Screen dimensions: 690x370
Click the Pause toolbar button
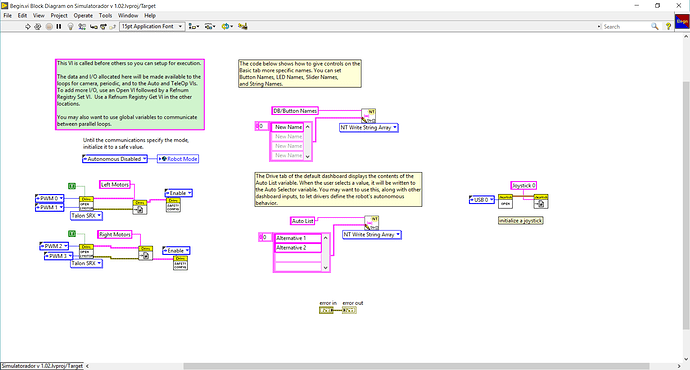59,26
